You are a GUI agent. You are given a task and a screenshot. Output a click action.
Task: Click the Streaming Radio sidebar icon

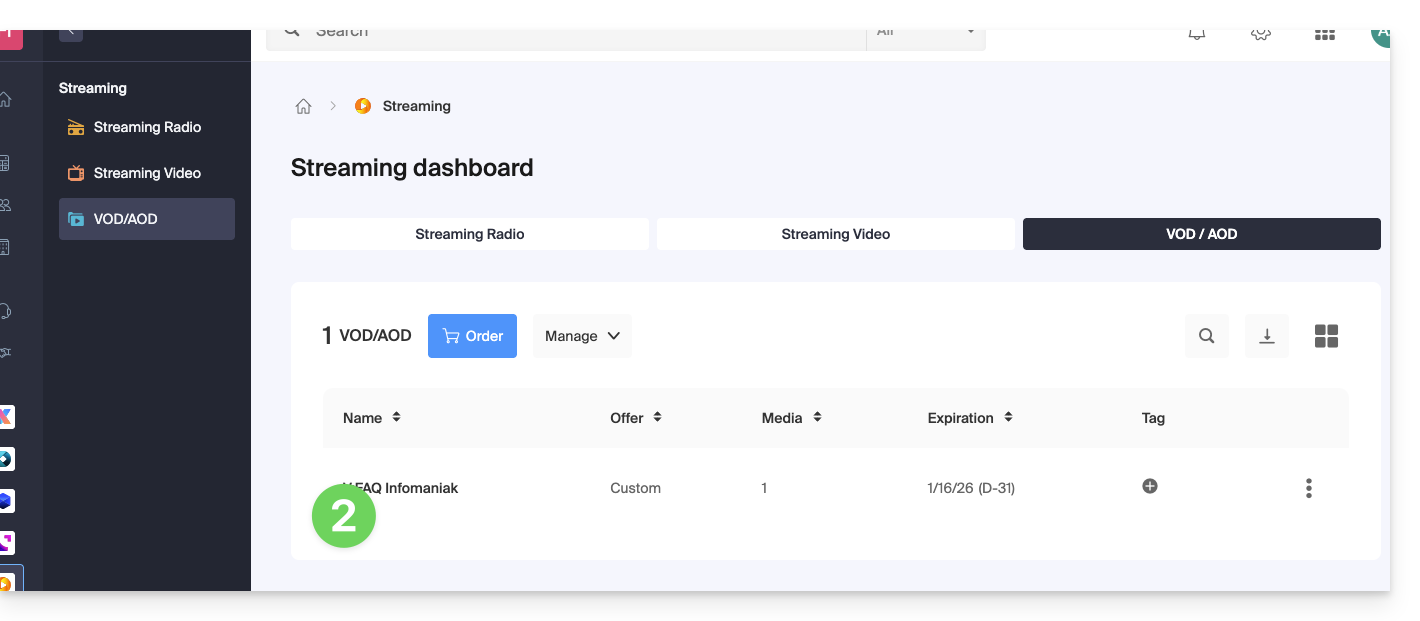76,127
